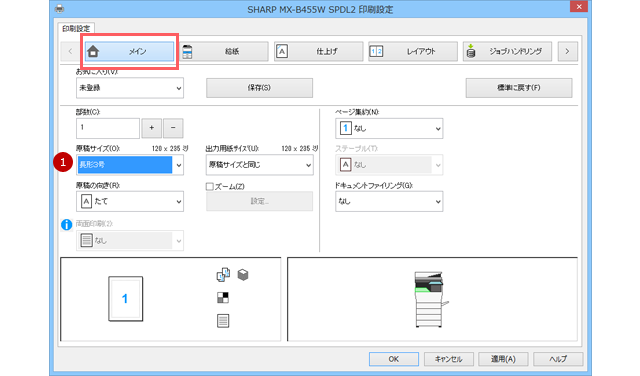Click the キャンセル button
Image resolution: width=640 pixels, height=376 pixels.
(449, 359)
